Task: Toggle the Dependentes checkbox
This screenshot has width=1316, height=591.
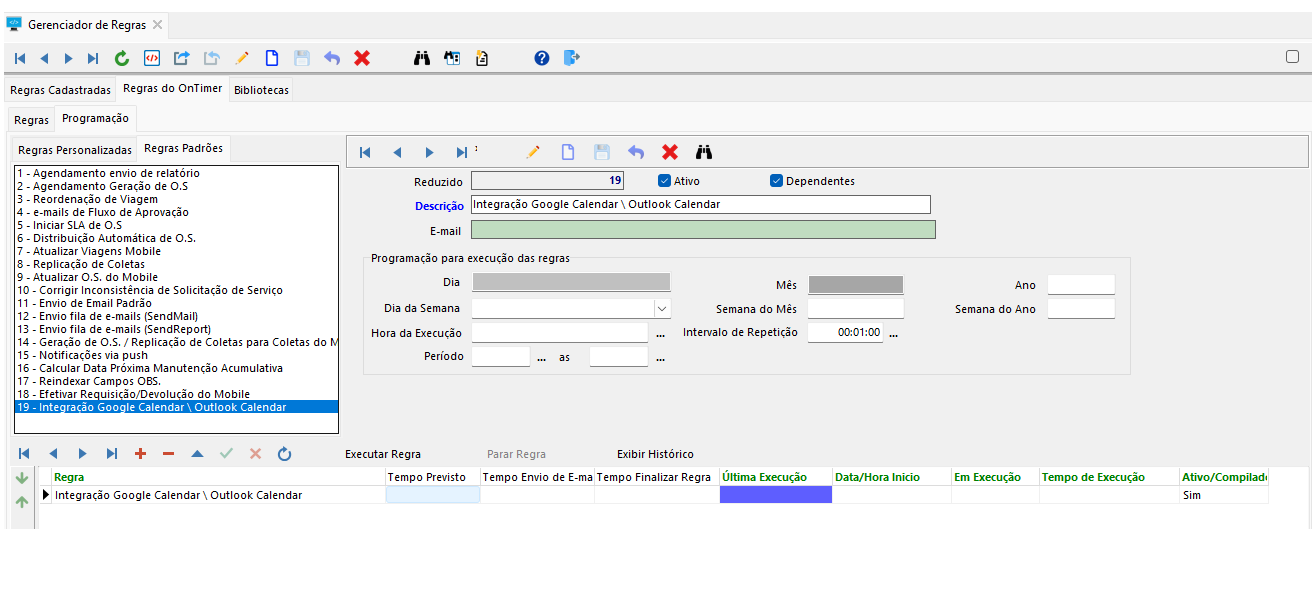Action: click(x=776, y=181)
